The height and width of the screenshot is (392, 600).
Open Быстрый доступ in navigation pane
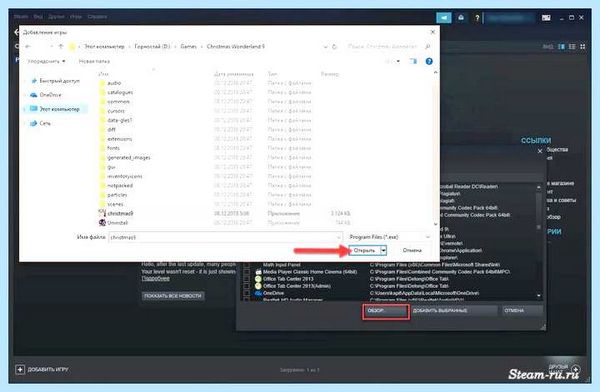(55, 81)
